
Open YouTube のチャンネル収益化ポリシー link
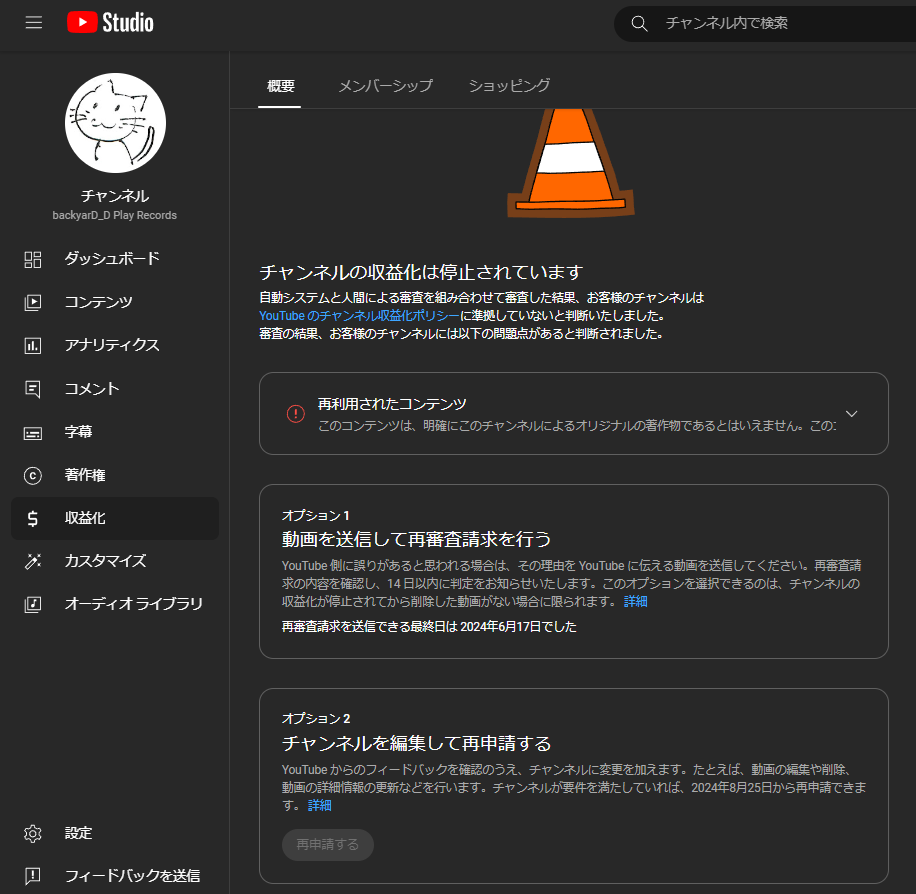coord(359,316)
